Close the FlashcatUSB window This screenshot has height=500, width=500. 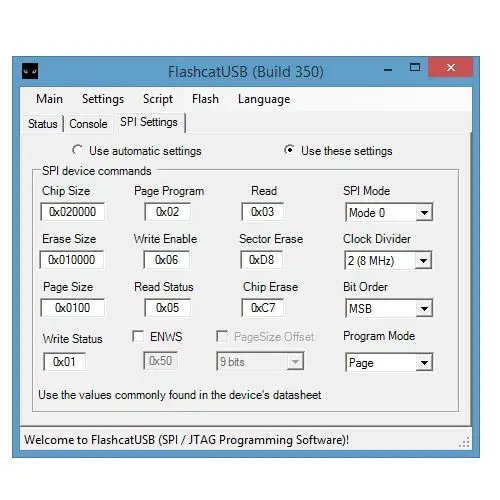tap(450, 67)
